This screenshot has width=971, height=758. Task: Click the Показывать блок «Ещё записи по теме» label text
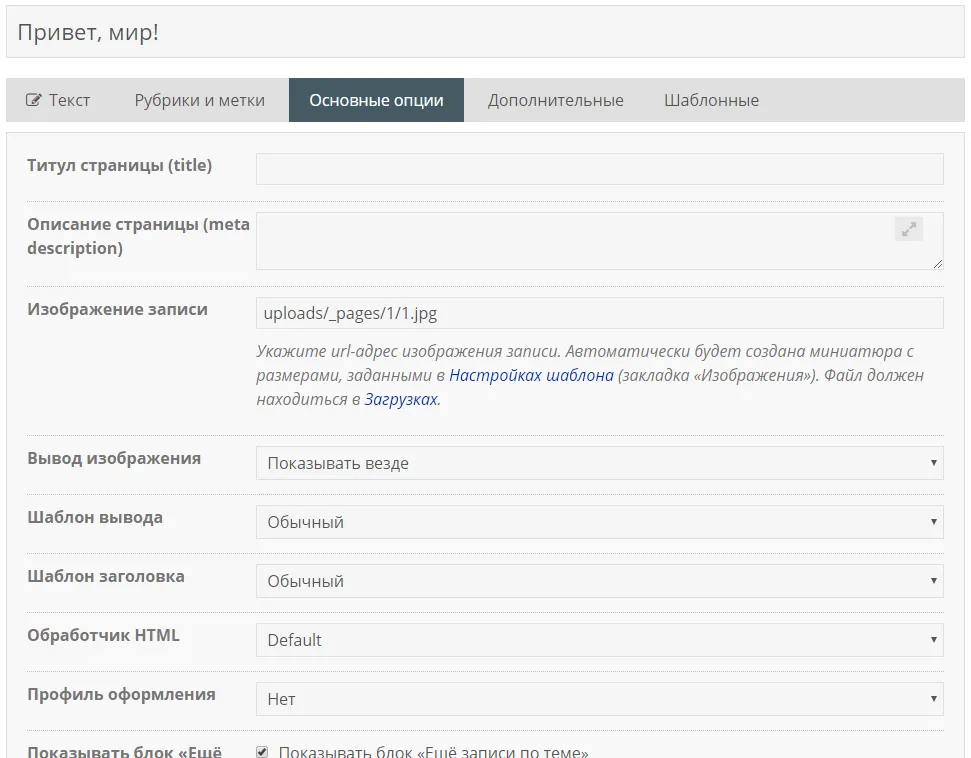[x=433, y=752]
